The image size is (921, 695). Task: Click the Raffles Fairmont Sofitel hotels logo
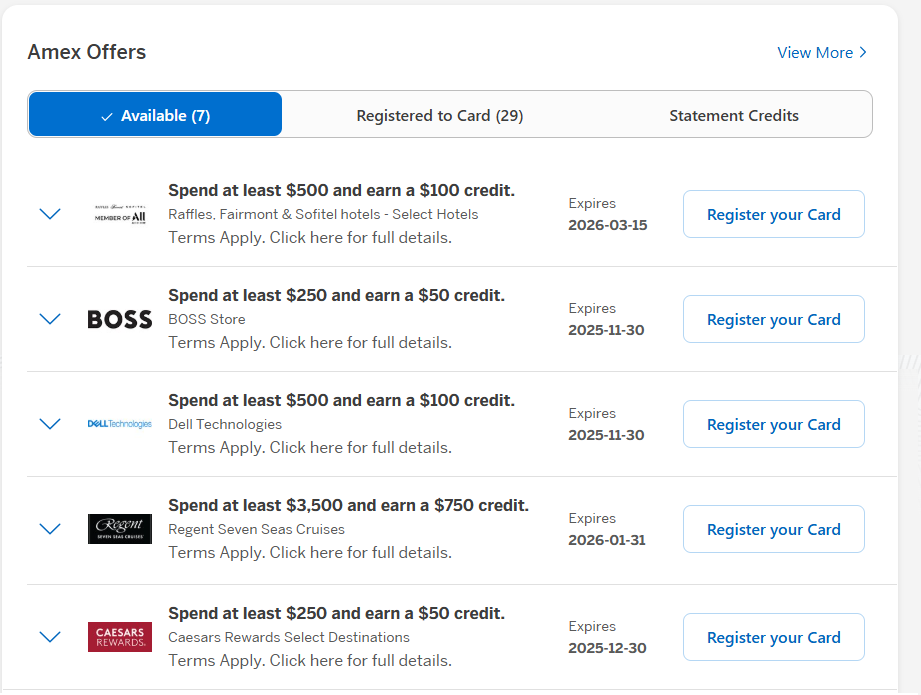119,214
